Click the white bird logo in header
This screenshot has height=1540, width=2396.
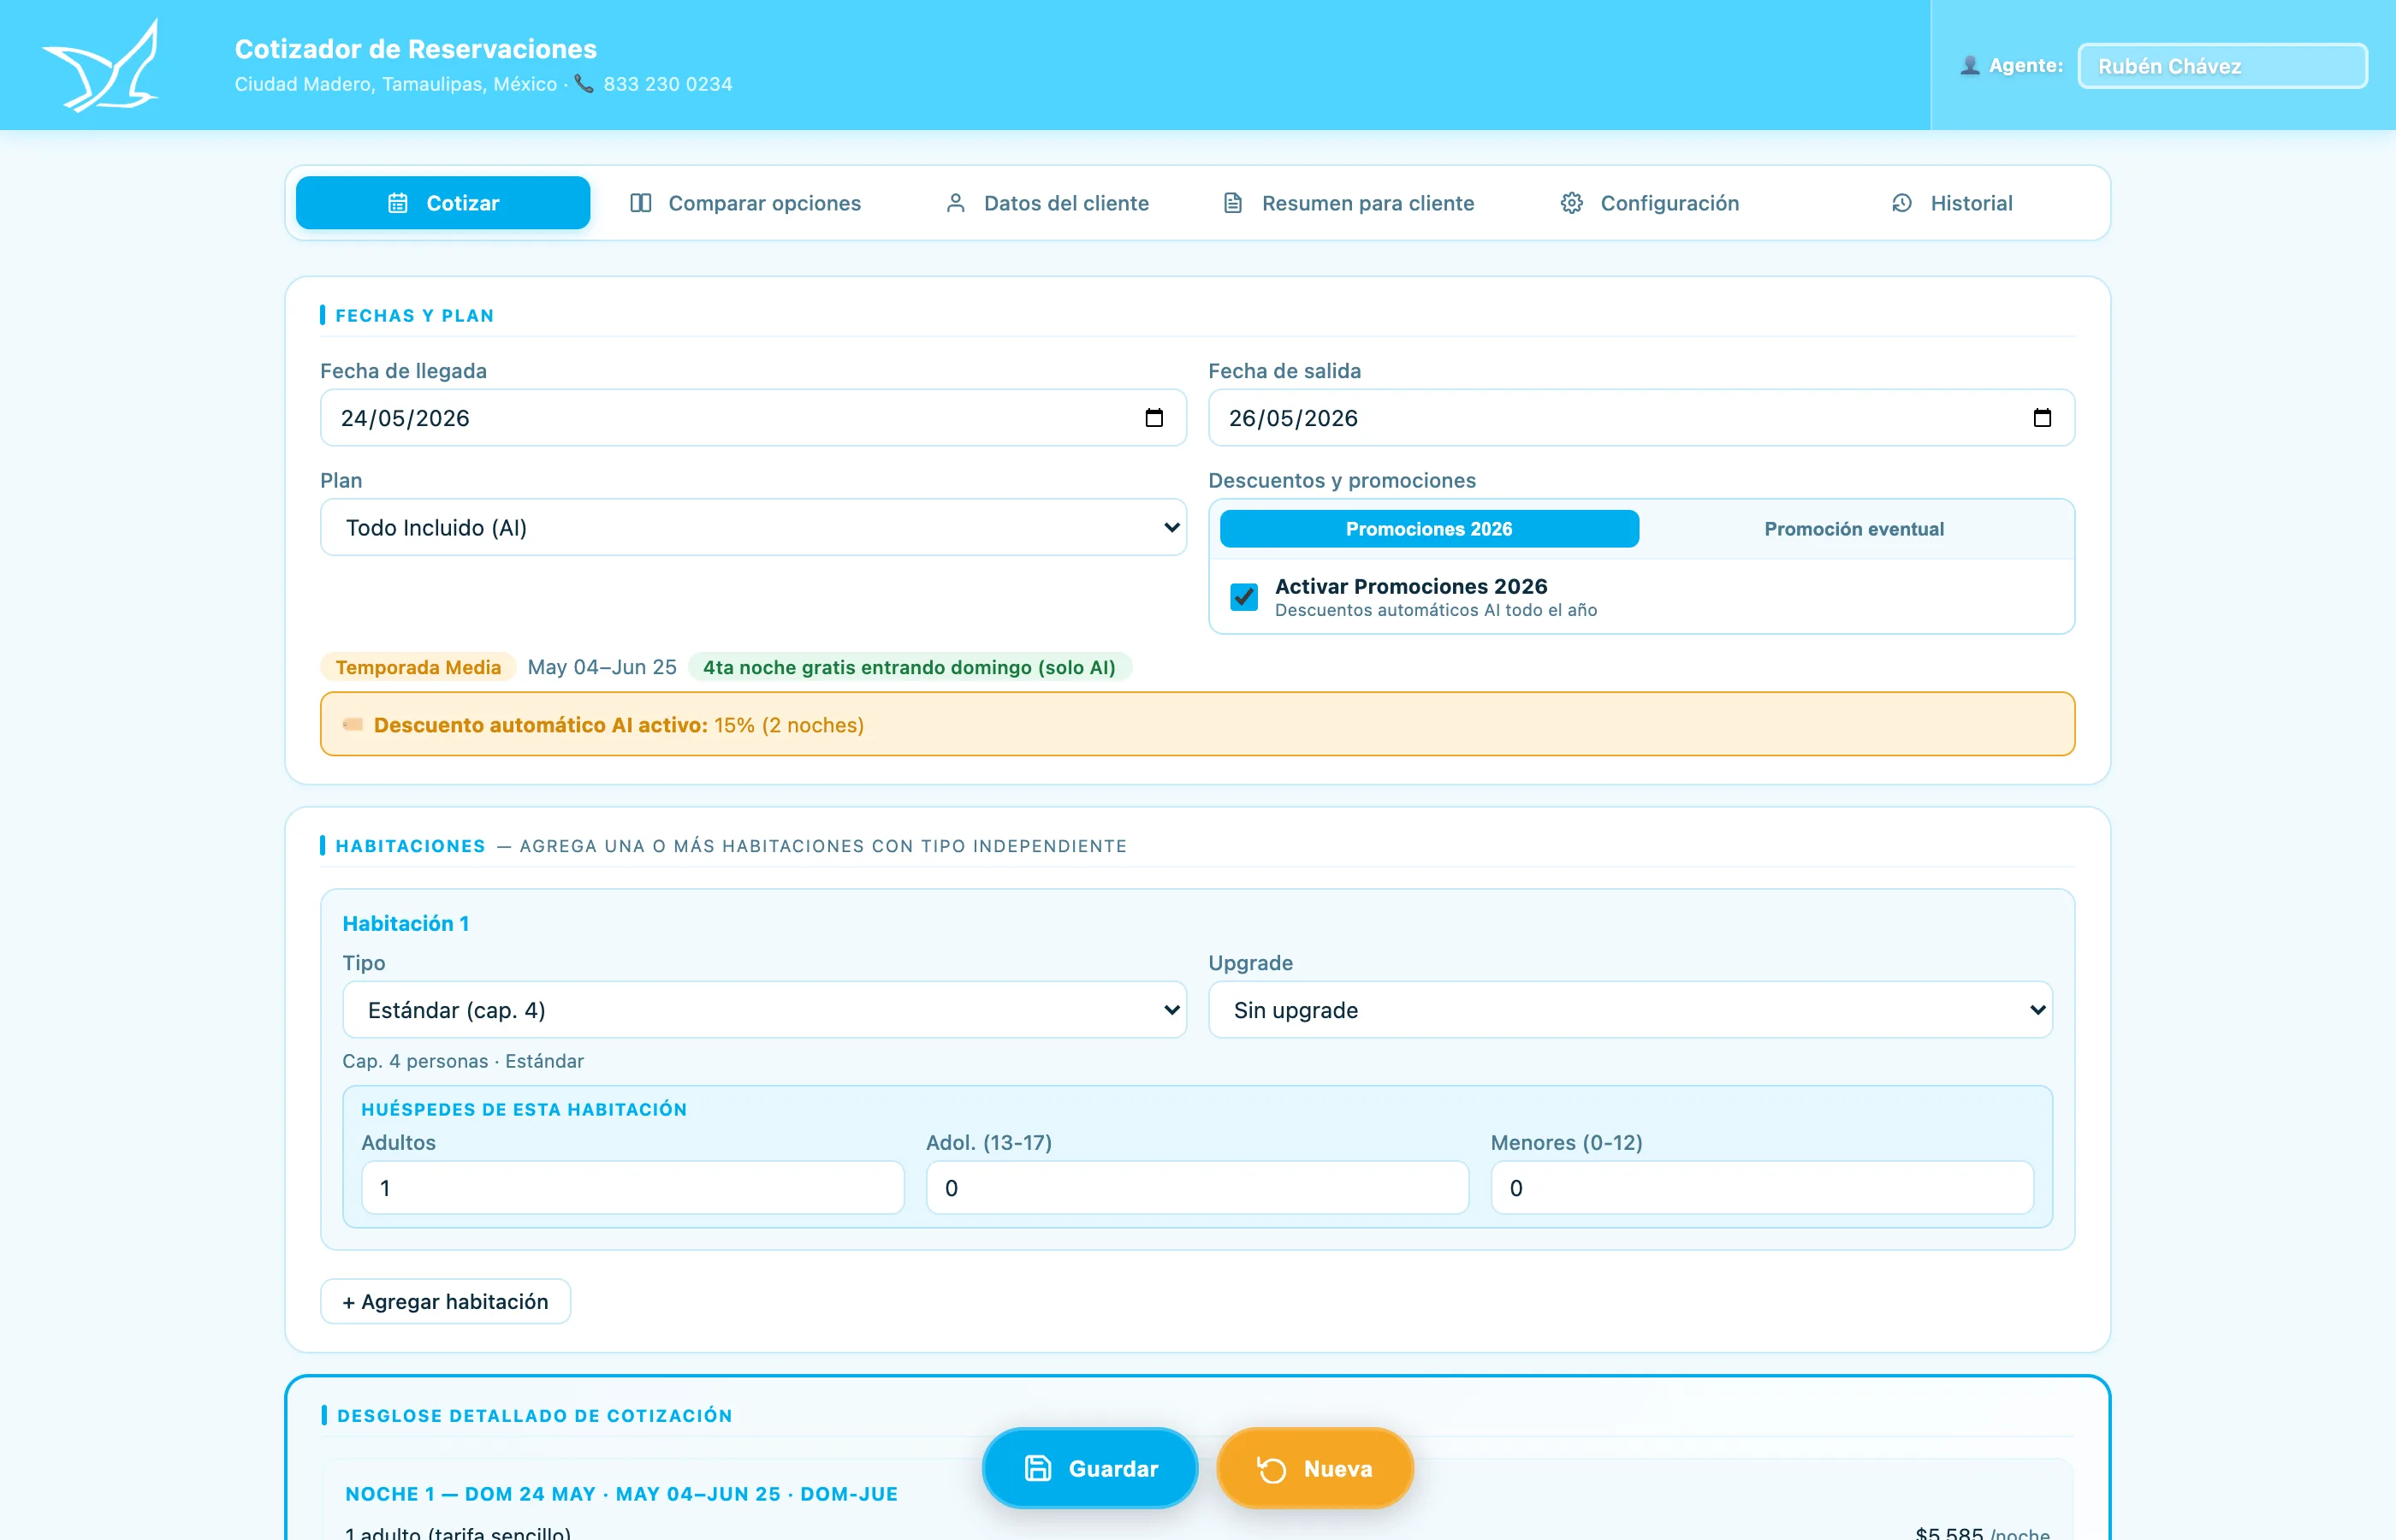[x=101, y=65]
